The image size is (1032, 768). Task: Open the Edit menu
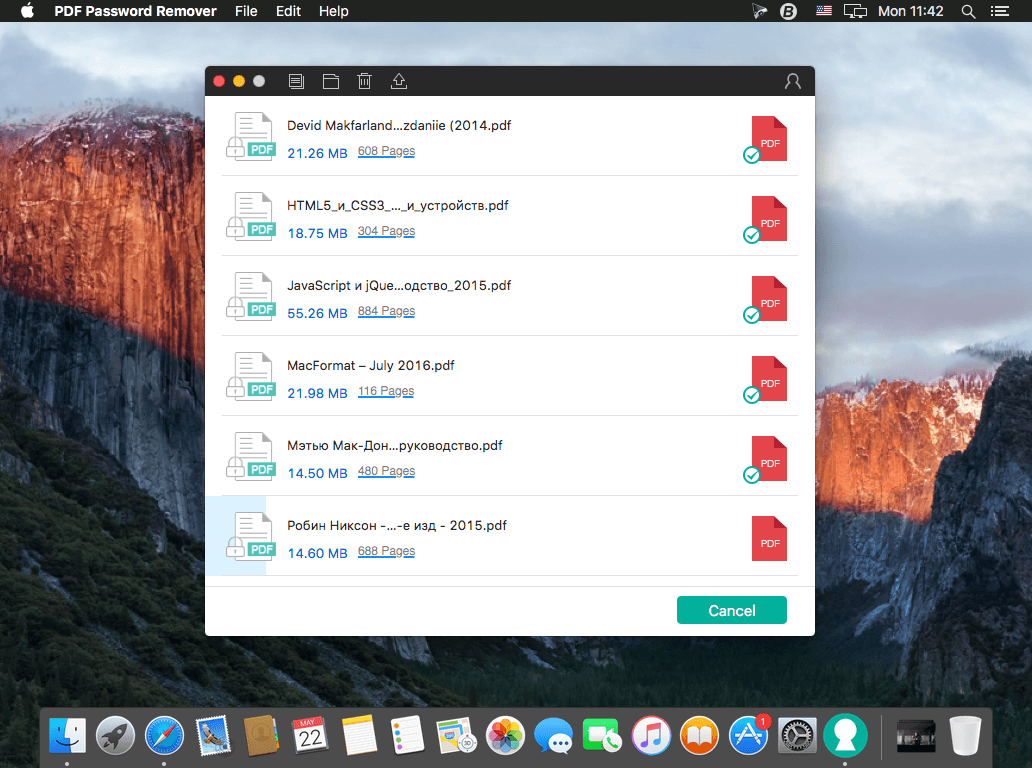288,11
